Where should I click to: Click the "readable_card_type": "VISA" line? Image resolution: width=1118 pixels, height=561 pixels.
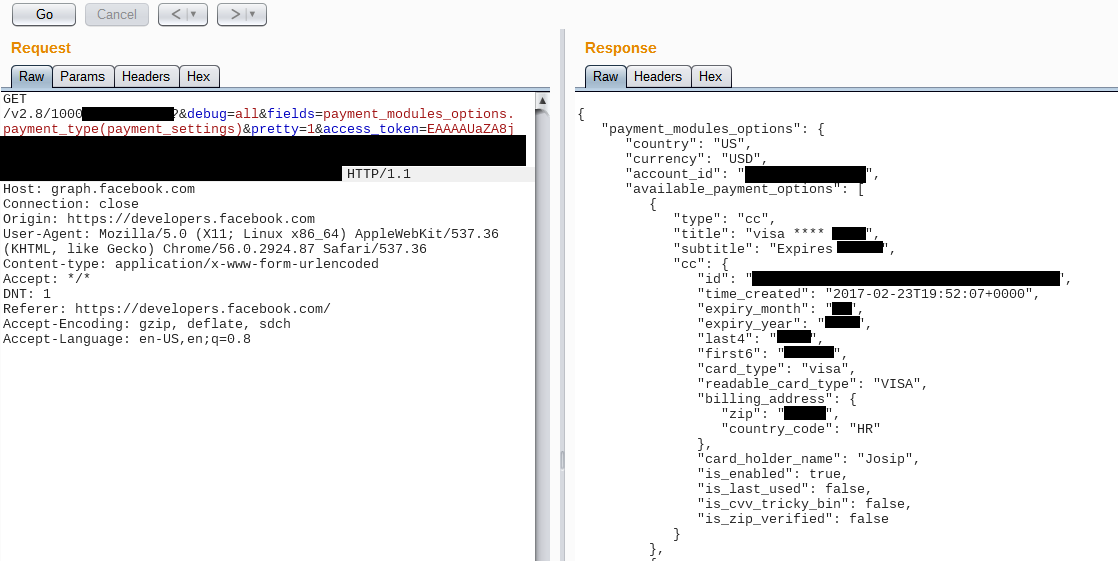811,384
